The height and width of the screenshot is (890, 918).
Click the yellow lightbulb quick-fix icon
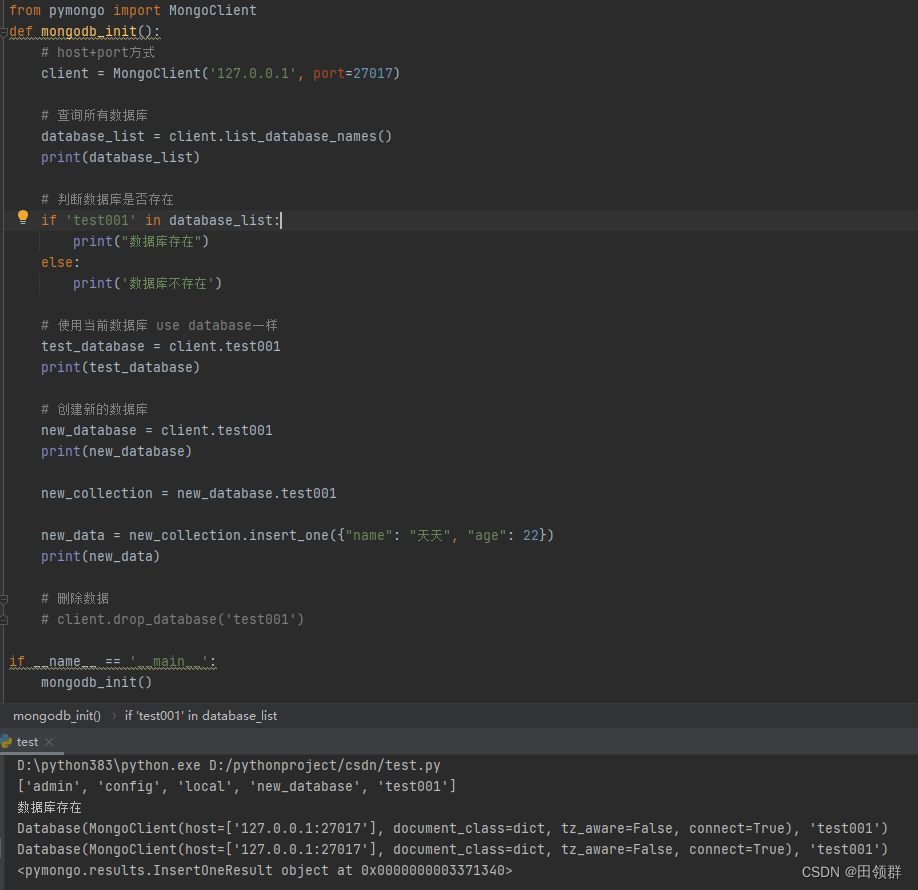click(23, 217)
